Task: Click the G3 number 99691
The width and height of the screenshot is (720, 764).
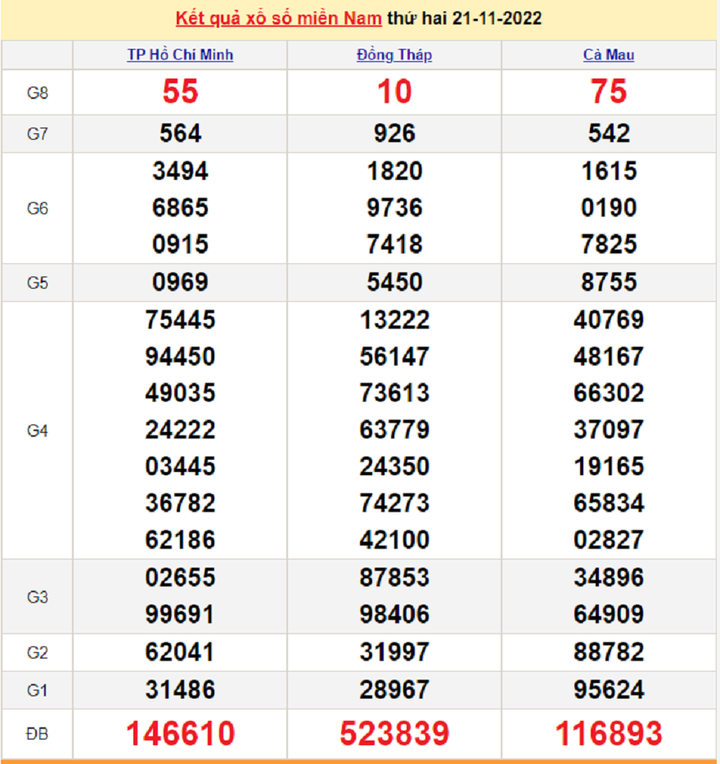Action: coord(180,614)
